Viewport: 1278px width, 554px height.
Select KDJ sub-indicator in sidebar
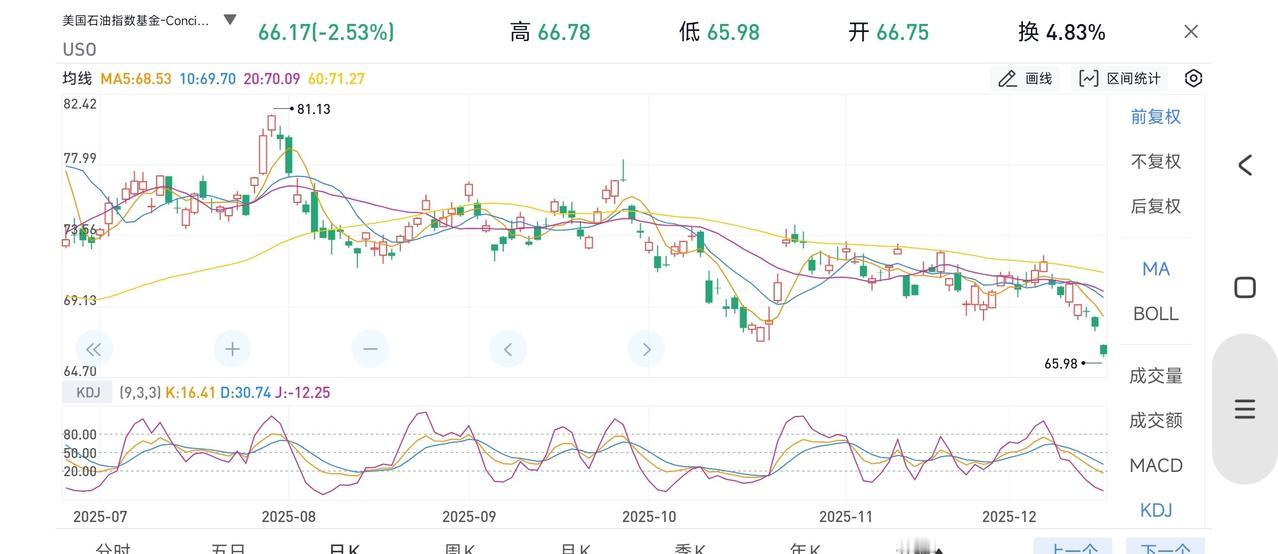[x=1156, y=510]
